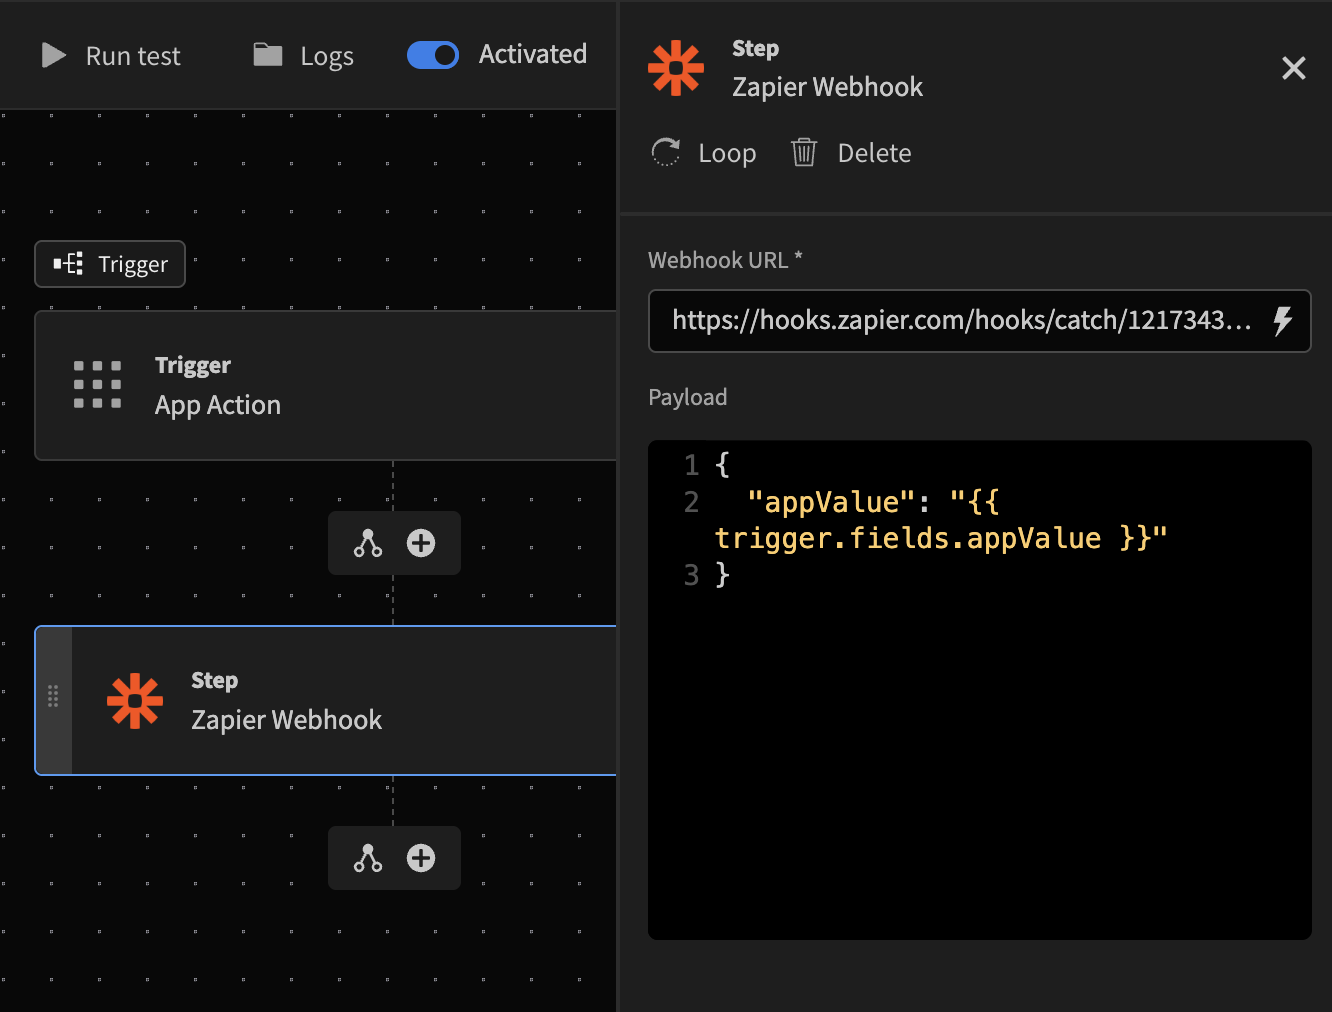The image size is (1332, 1012).
Task: Click the Loop option in the step panel
Action: tap(704, 153)
